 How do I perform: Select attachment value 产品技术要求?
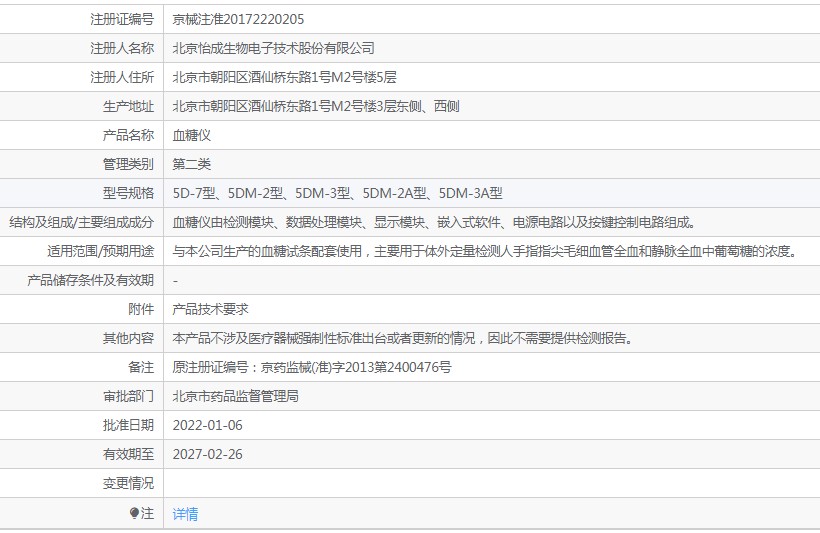click(210, 310)
